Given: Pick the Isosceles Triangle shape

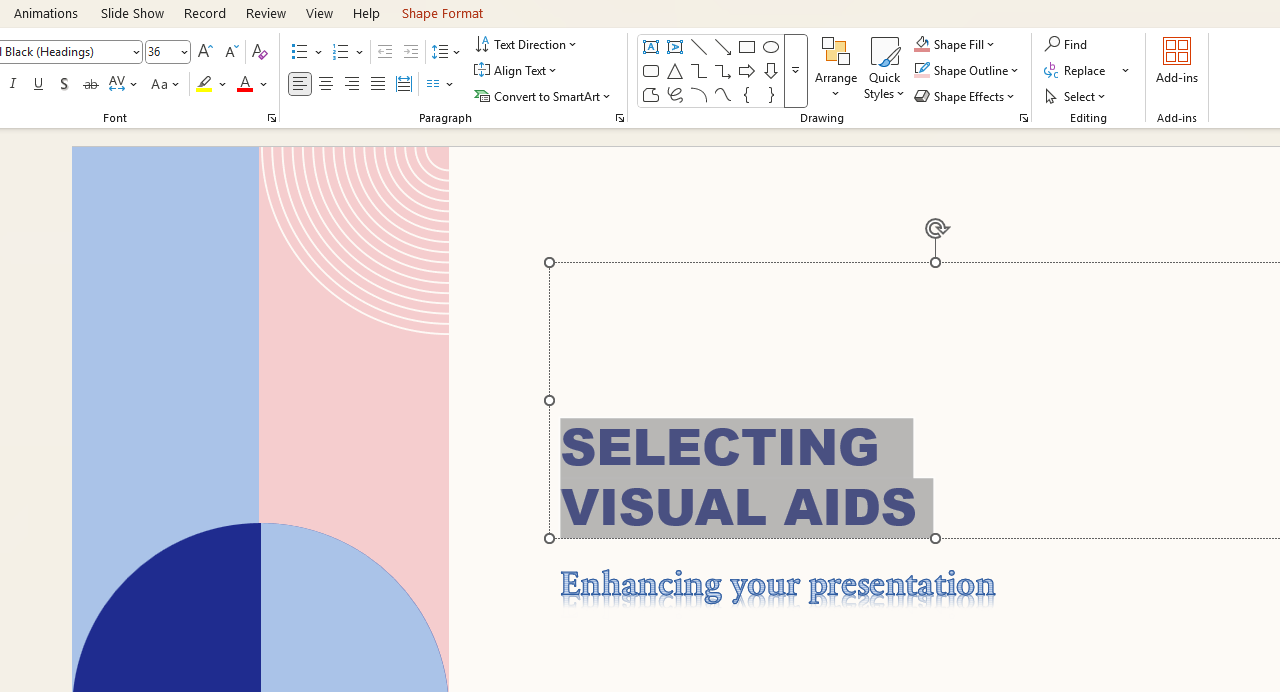Looking at the screenshot, I should tap(675, 71).
